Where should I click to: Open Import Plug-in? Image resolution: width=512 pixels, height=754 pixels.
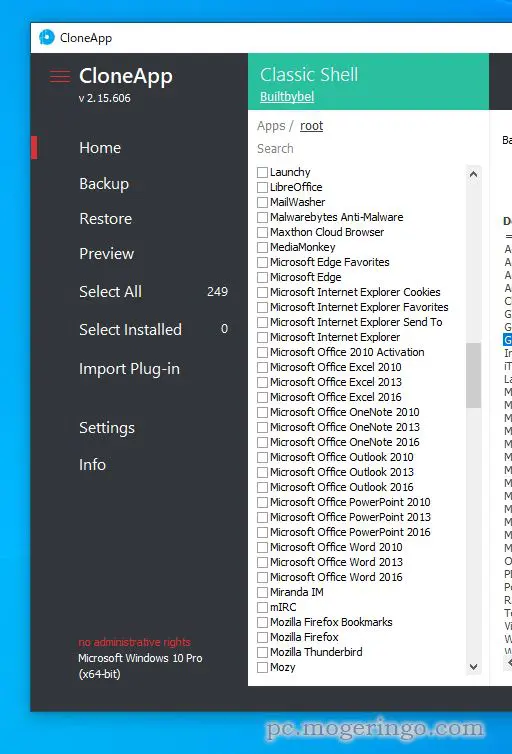tap(129, 369)
